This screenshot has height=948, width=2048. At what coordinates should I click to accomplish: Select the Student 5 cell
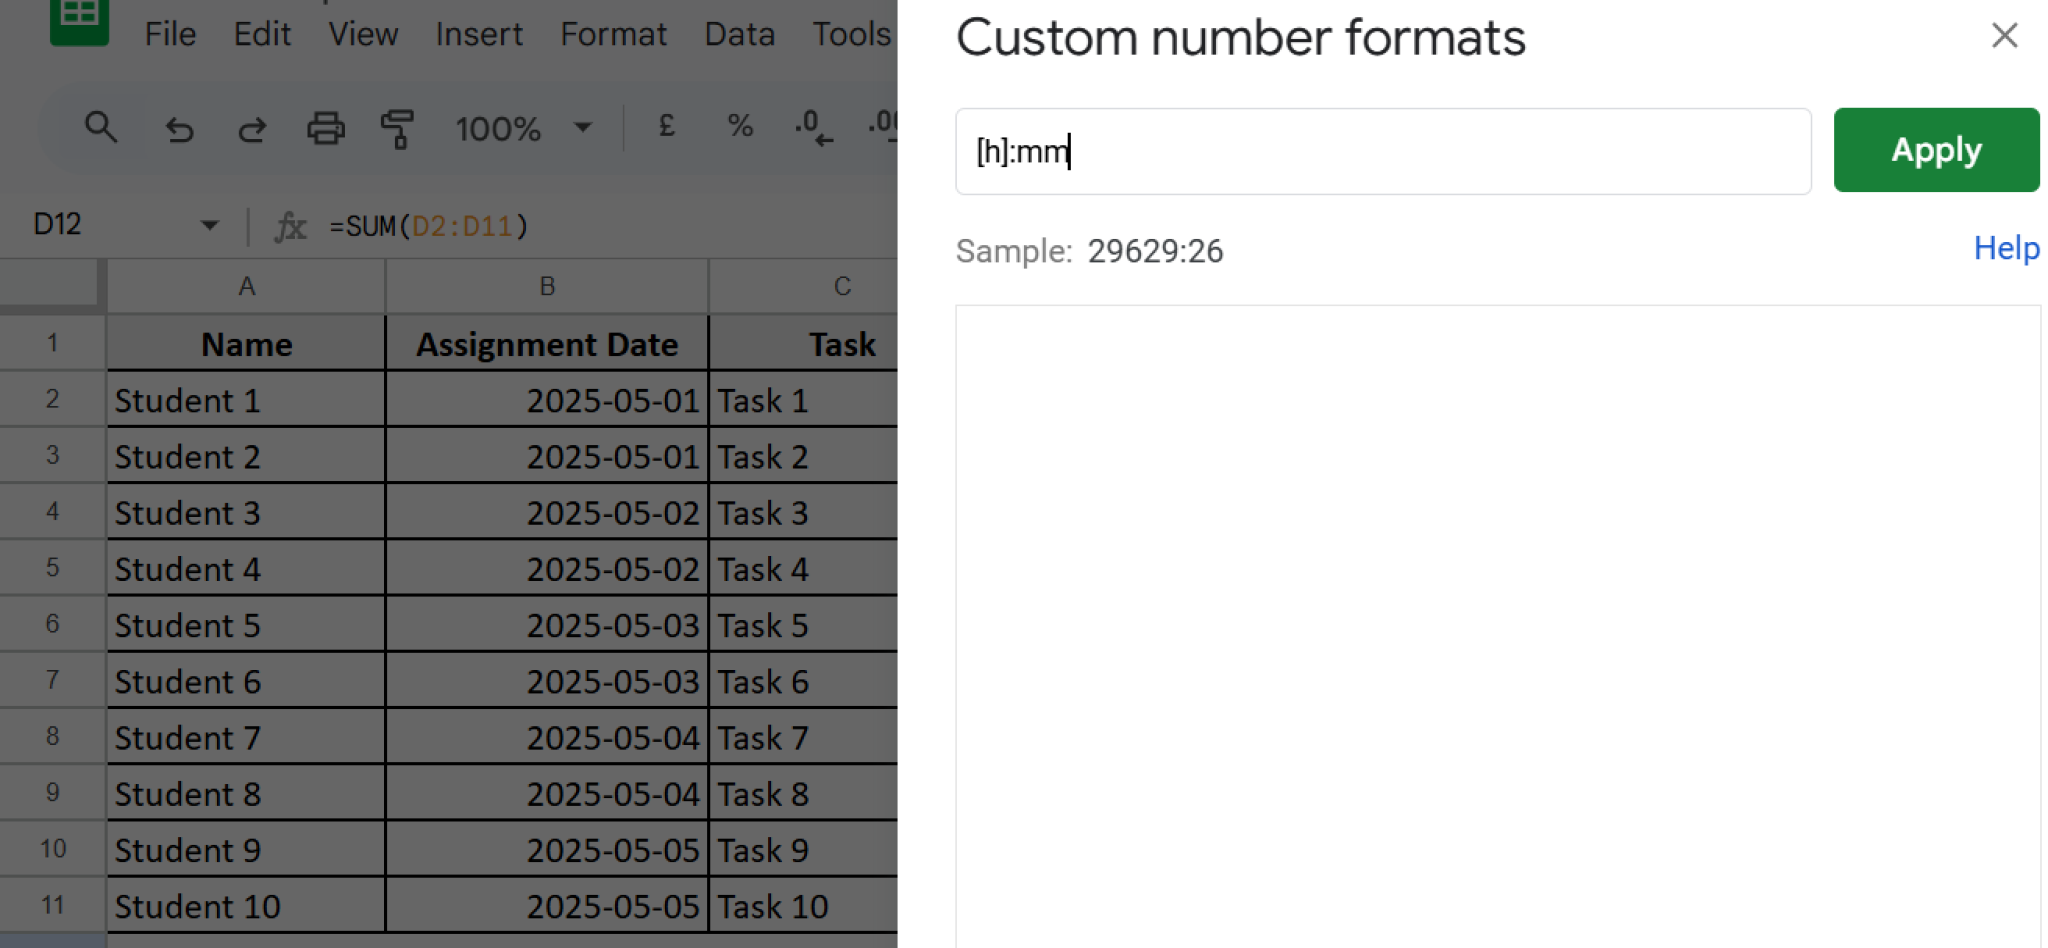(246, 625)
